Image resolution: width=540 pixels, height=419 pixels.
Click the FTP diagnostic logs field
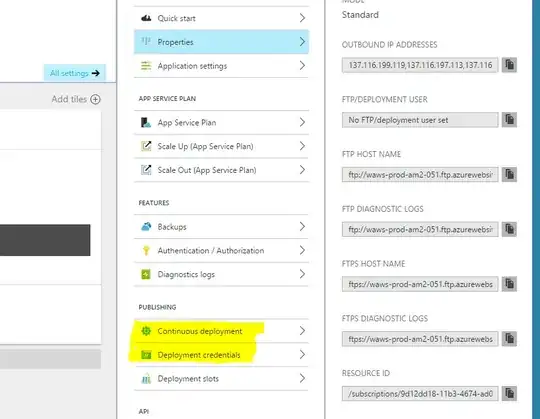tap(420, 229)
